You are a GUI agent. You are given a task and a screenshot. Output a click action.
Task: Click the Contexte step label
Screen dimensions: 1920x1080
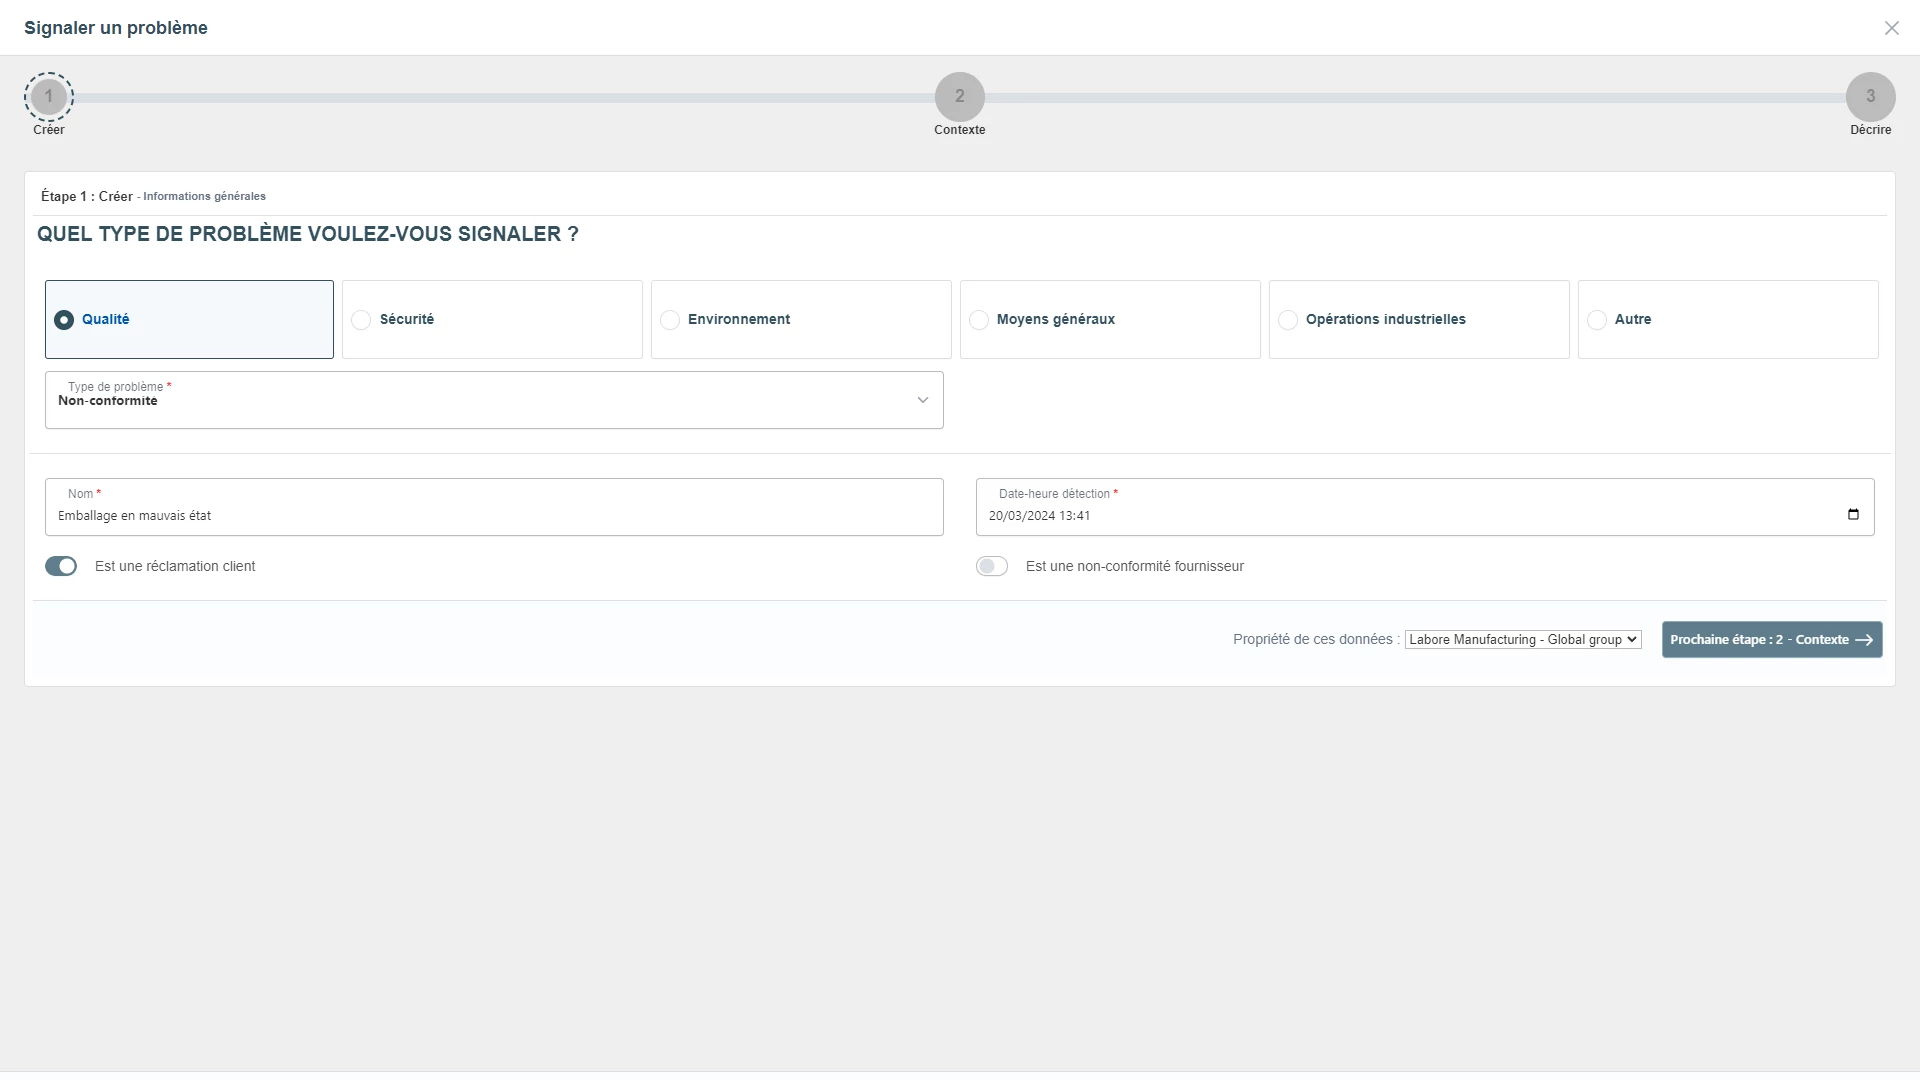[x=960, y=130]
